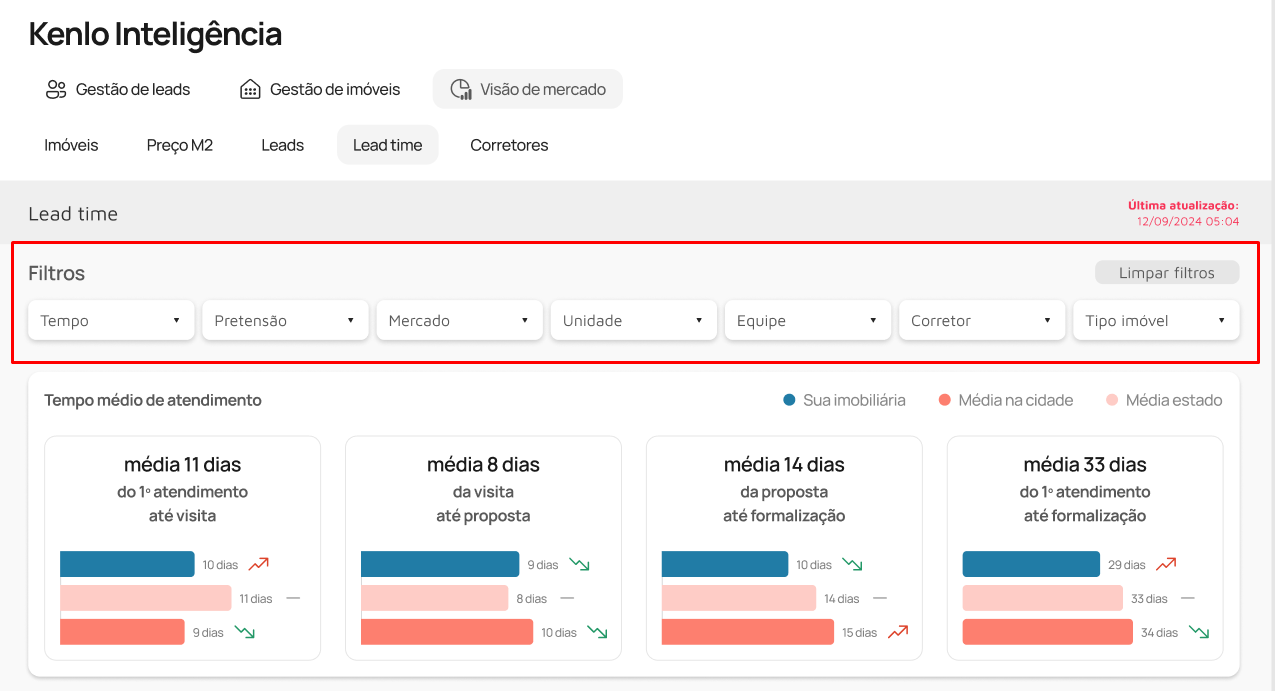The image size is (1275, 691).
Task: Click the coral 15 dias bar
Action: point(747,632)
